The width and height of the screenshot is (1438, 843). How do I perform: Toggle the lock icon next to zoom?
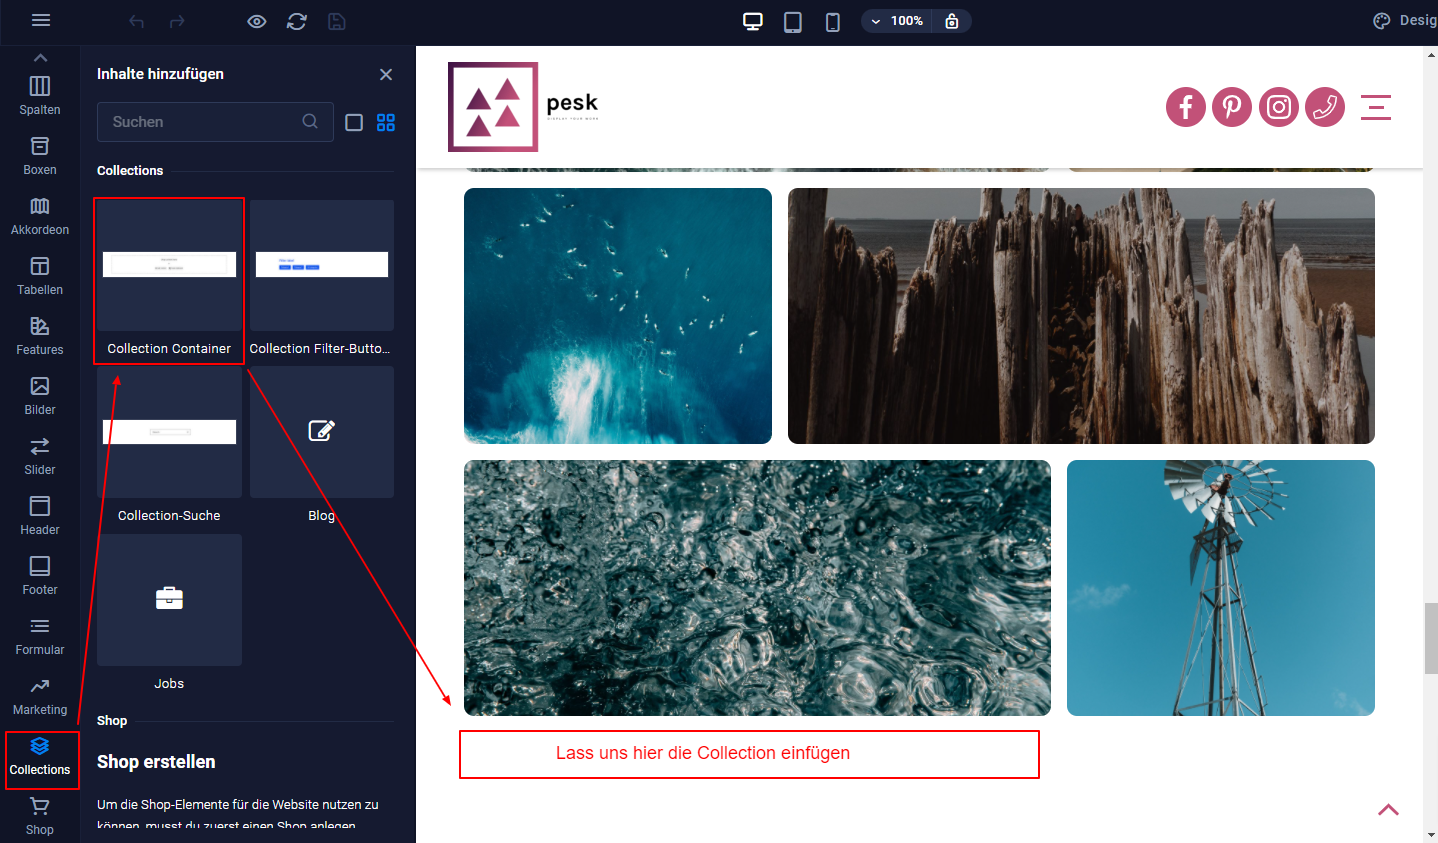coord(952,21)
